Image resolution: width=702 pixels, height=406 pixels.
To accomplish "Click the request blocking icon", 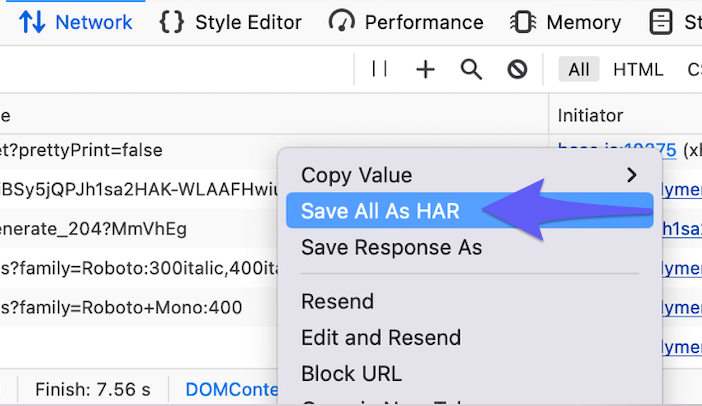I will (x=517, y=69).
